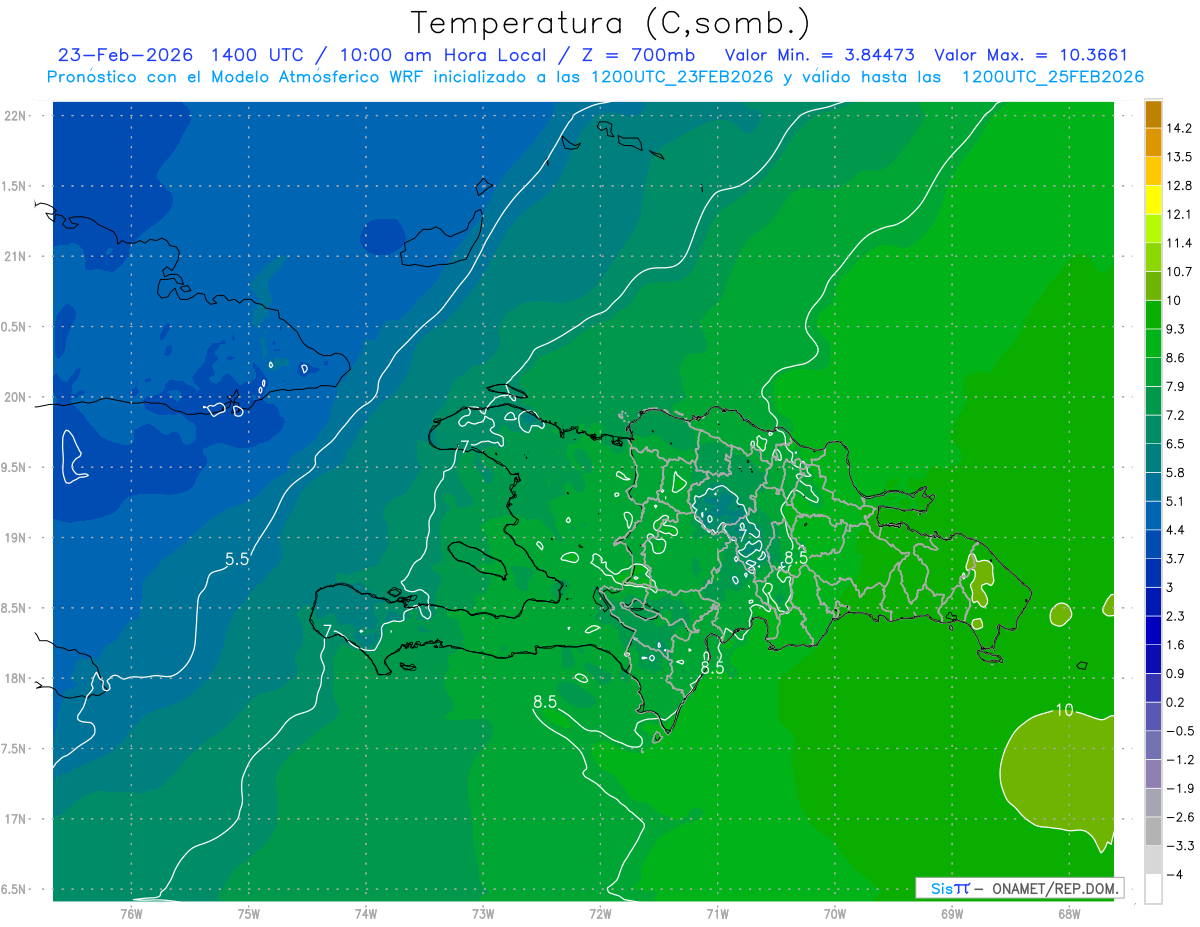Click the 73W longitude axis label
This screenshot has height=927, width=1200.
(483, 913)
